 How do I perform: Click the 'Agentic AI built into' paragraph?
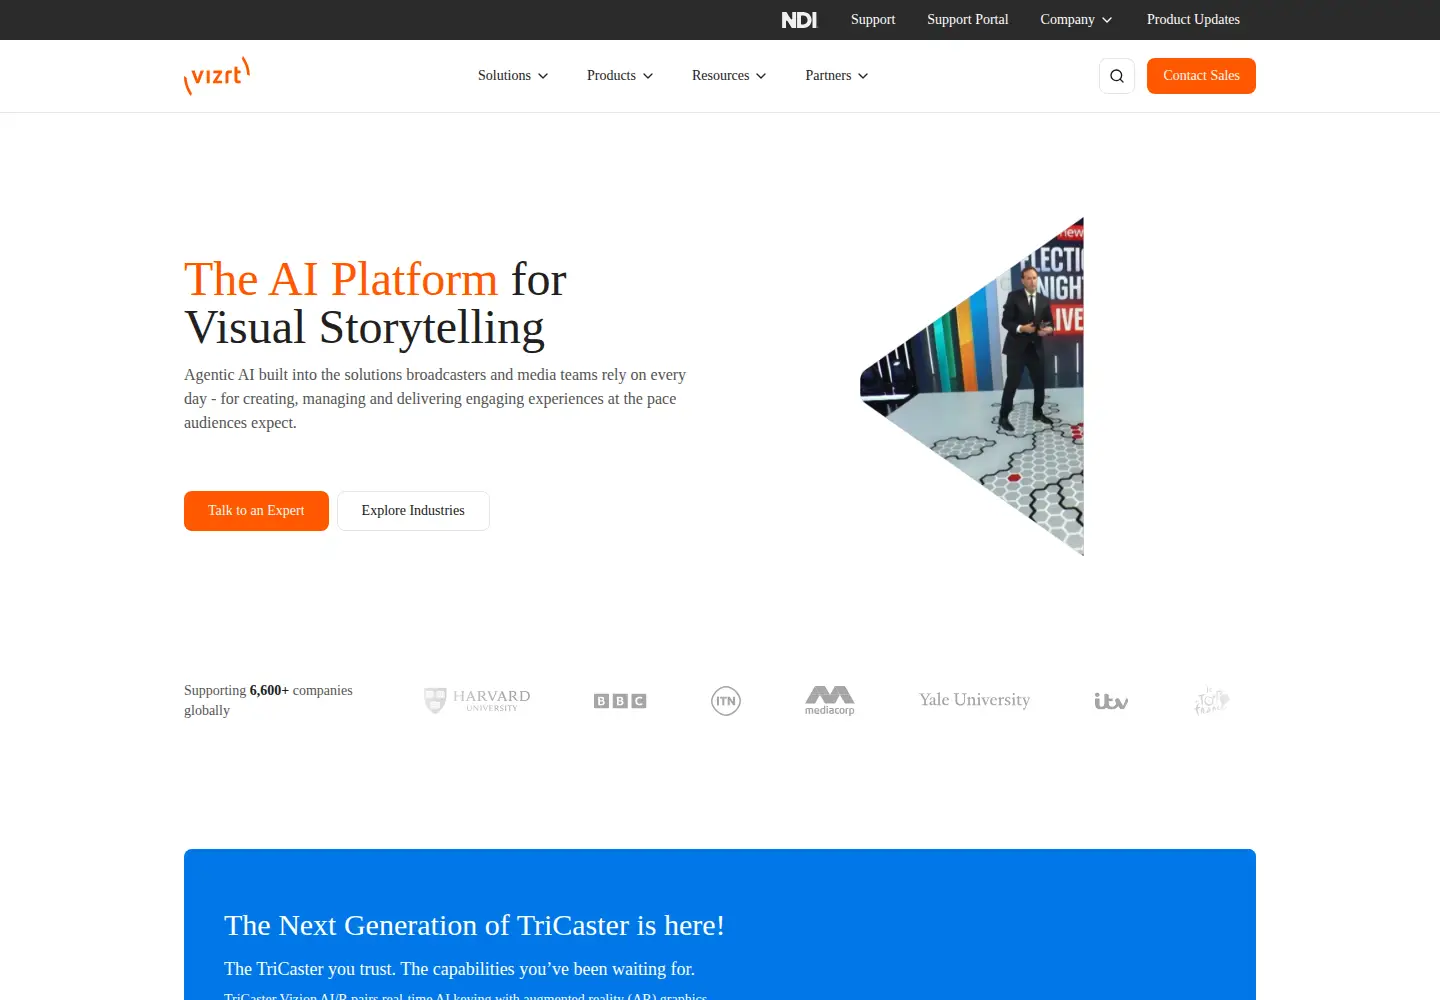tap(435, 399)
